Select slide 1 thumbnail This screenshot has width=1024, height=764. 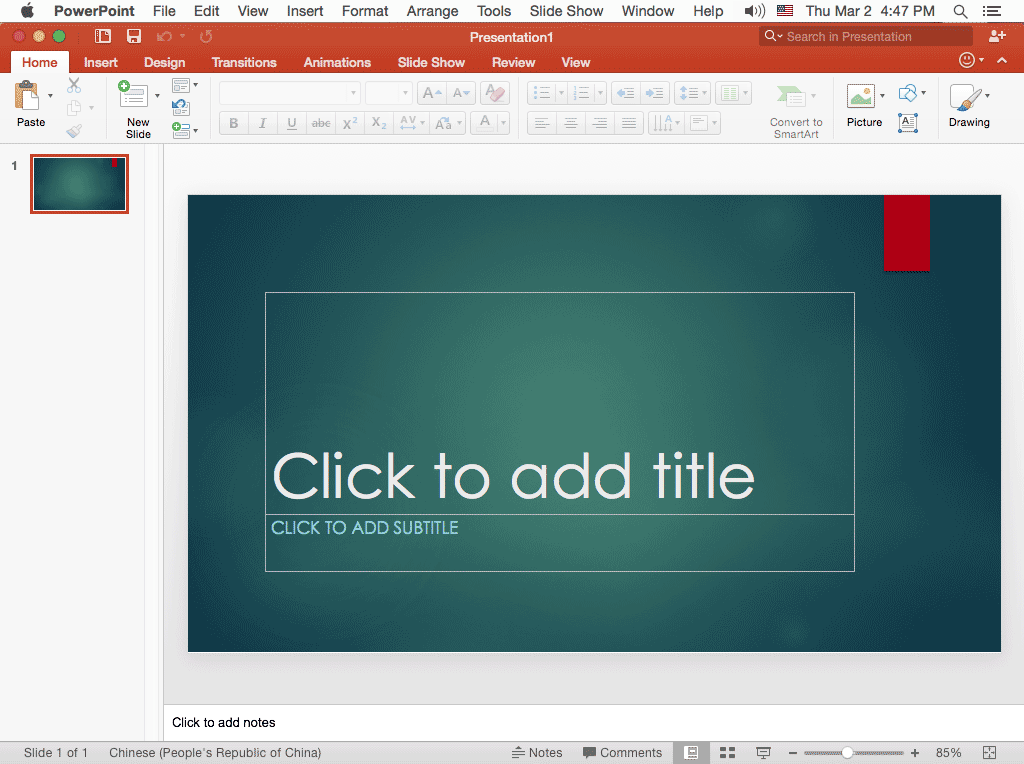coord(80,184)
